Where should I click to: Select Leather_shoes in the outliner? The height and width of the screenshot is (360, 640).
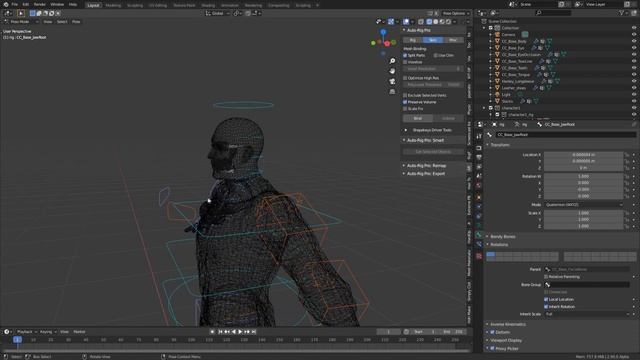pyautogui.click(x=514, y=88)
